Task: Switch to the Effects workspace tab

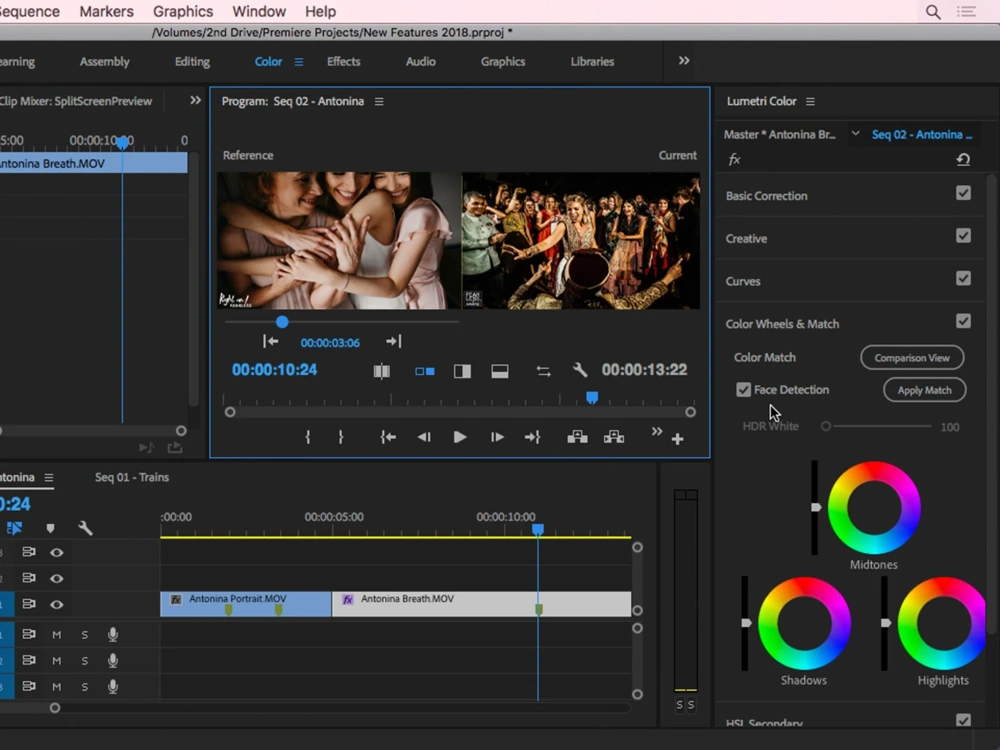Action: (343, 61)
